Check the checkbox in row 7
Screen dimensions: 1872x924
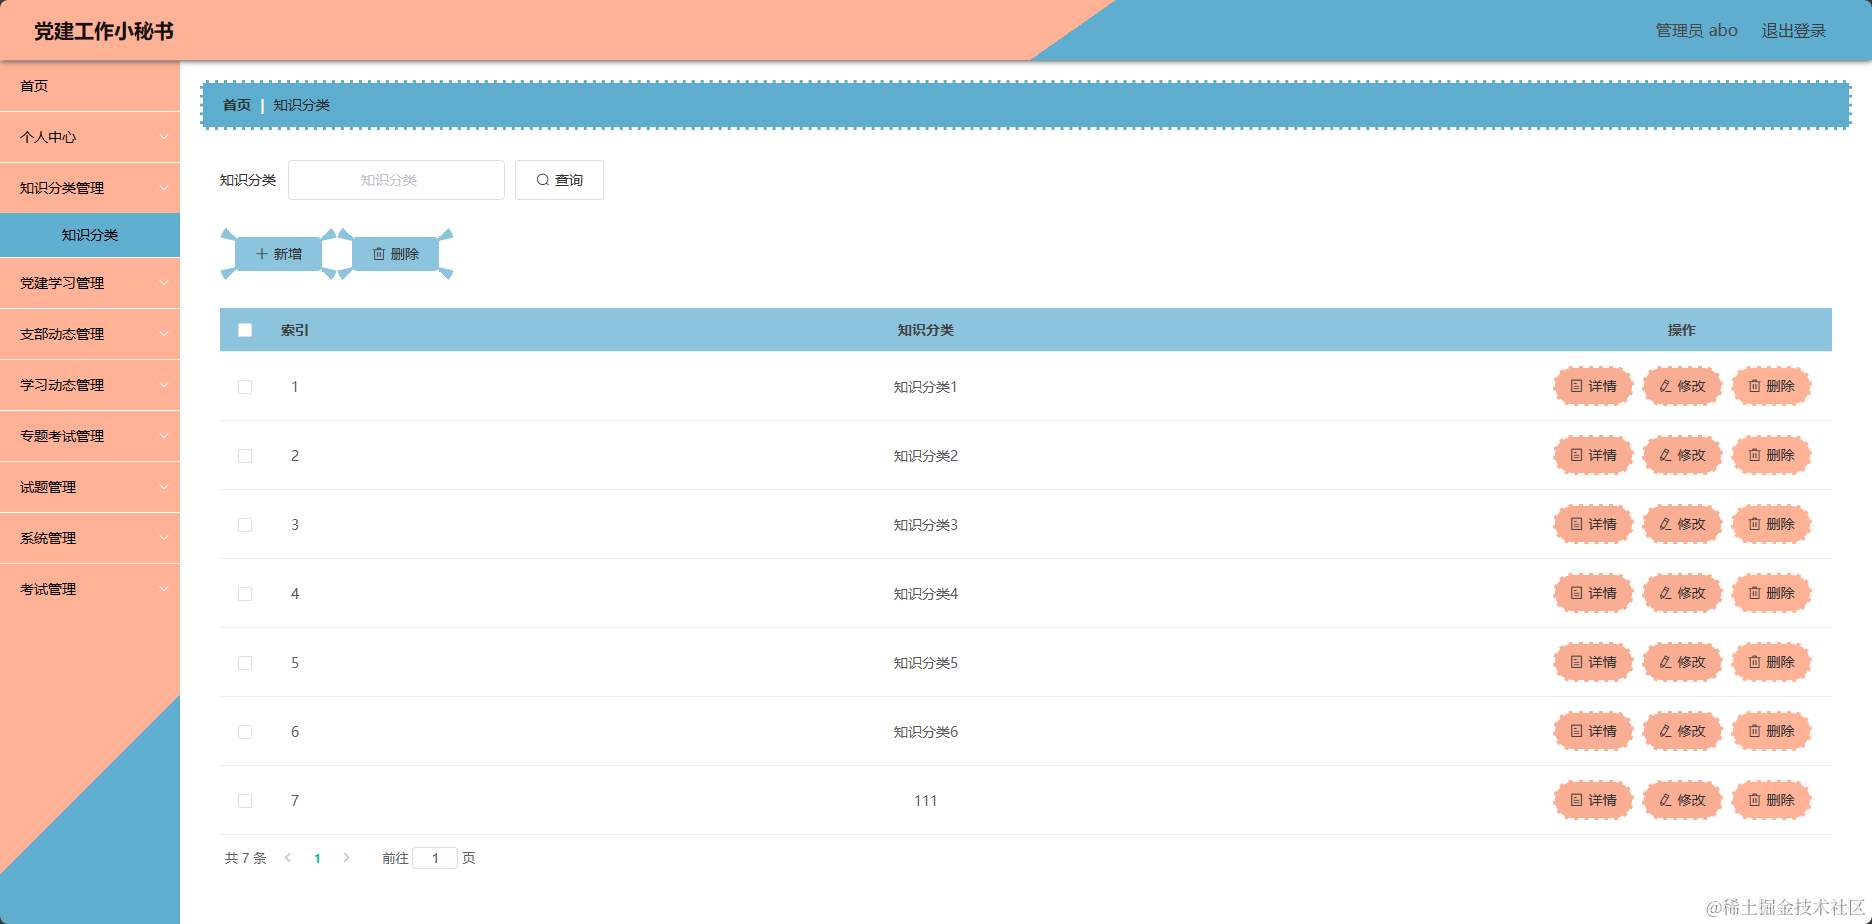(245, 801)
